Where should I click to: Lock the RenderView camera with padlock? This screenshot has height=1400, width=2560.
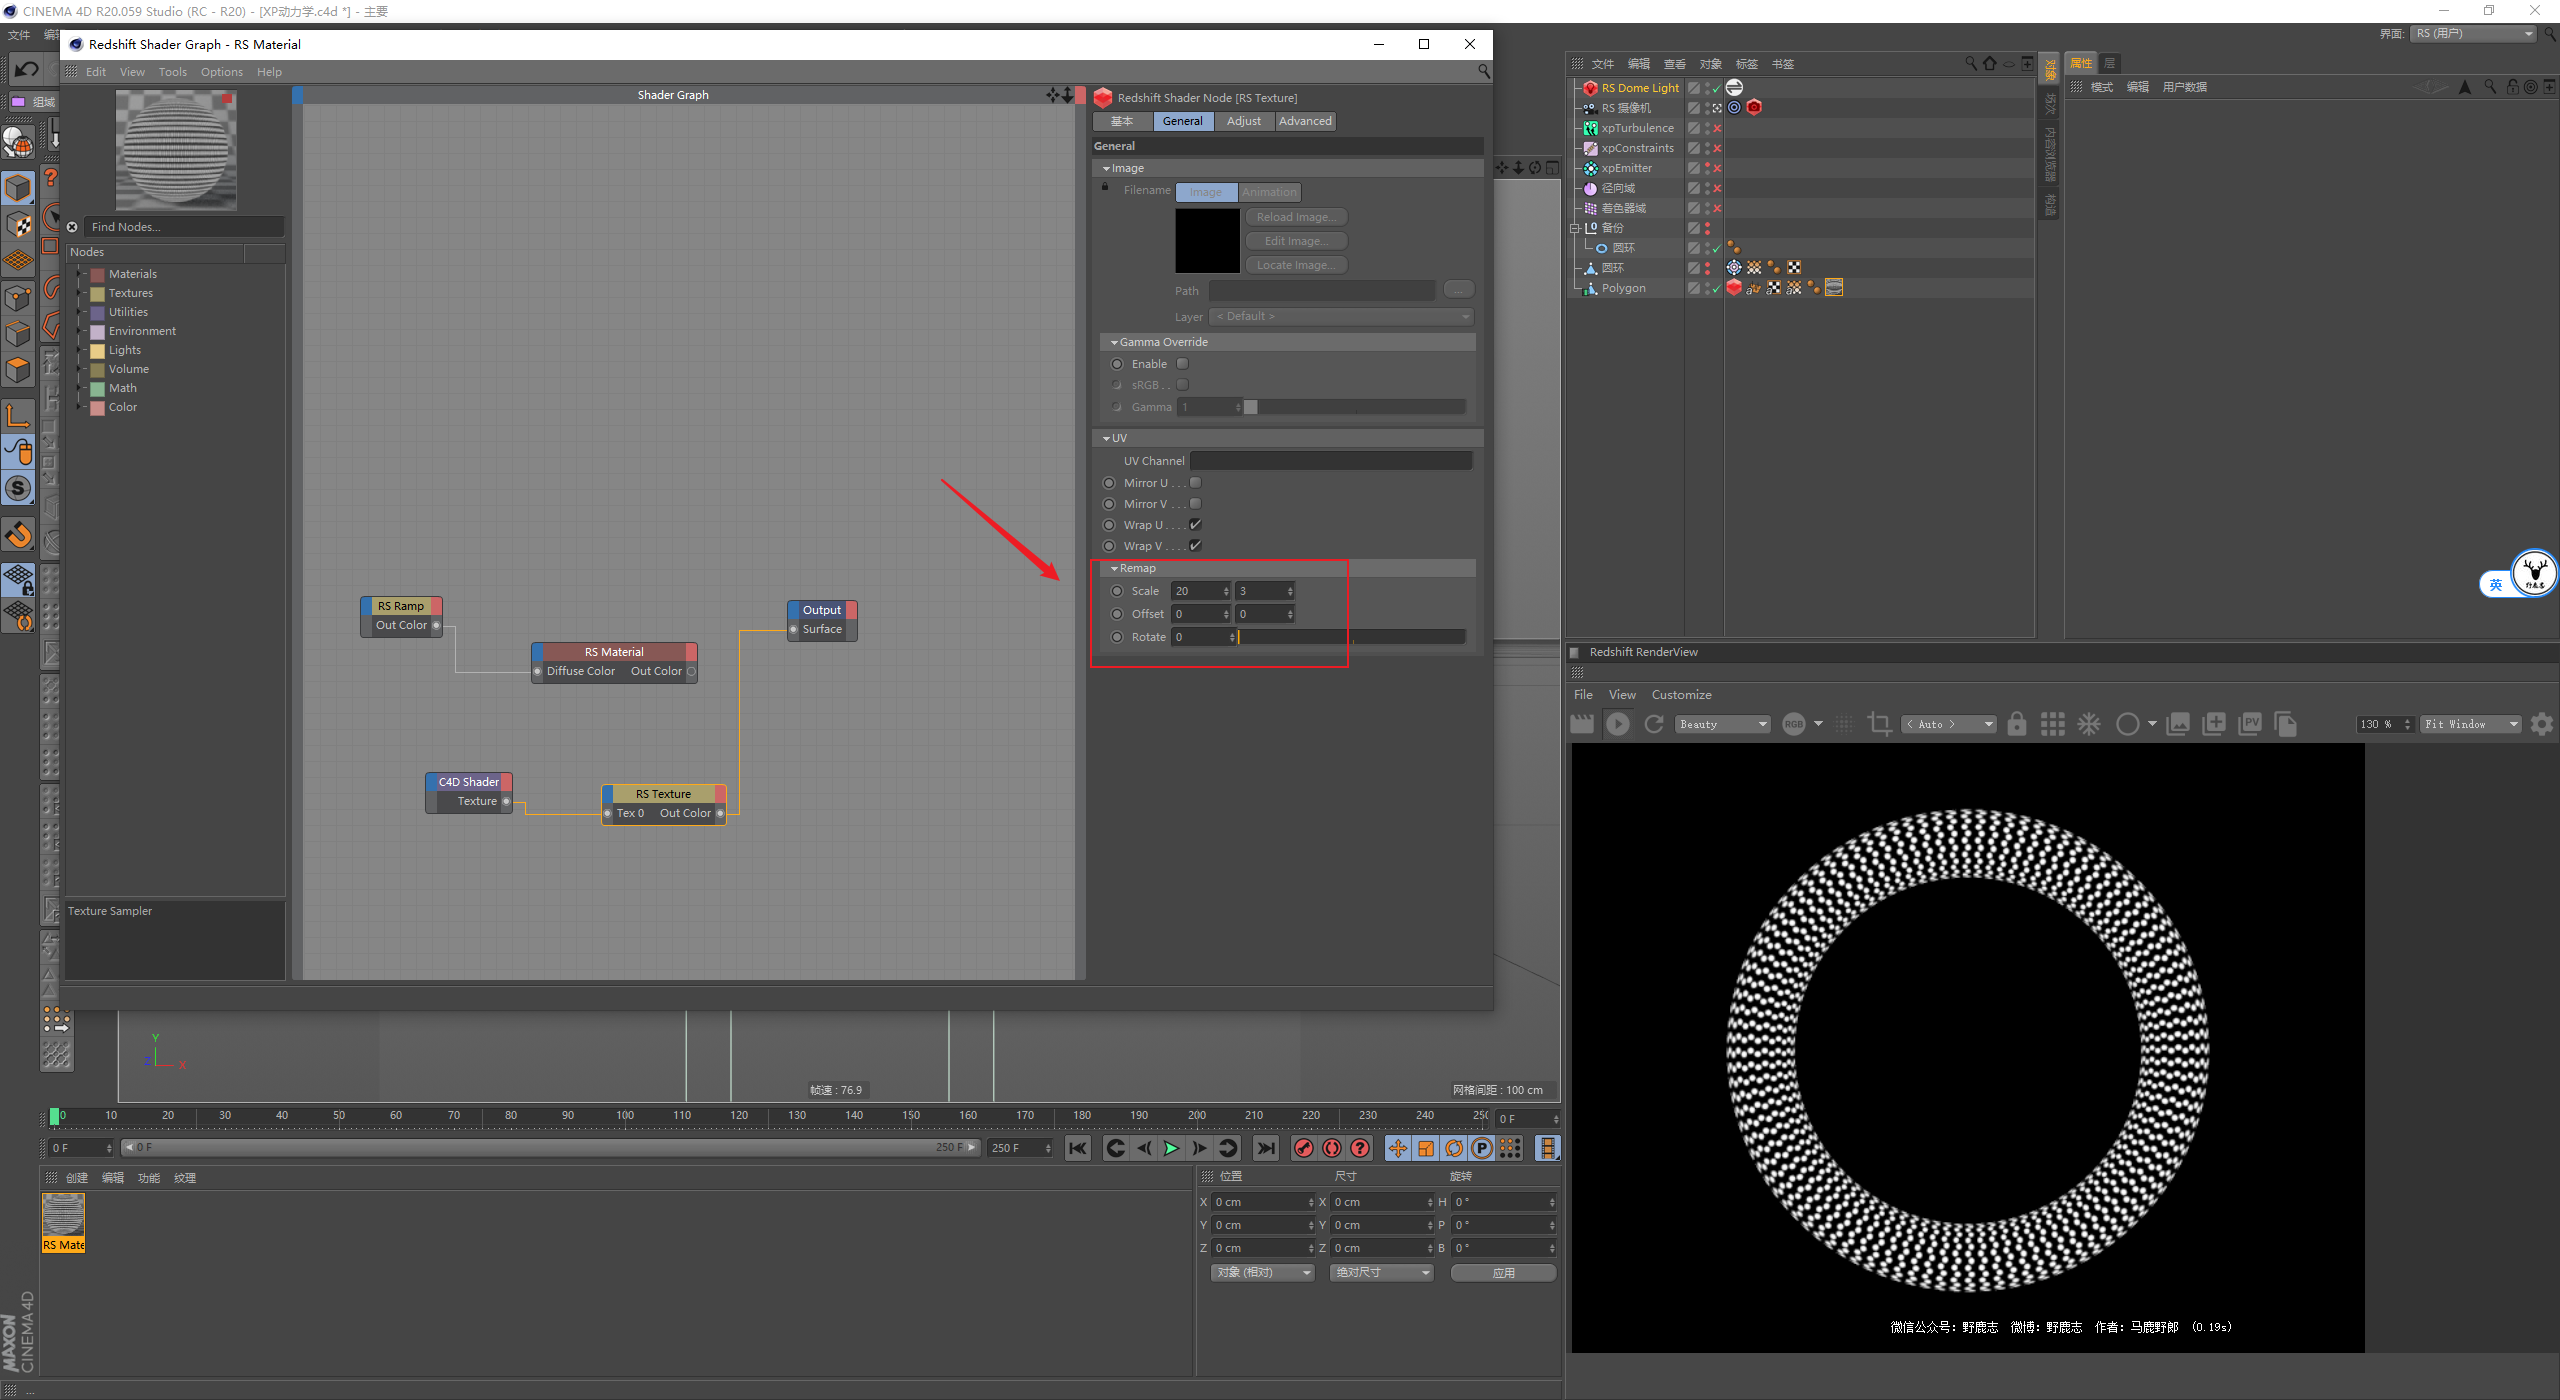tap(2016, 724)
